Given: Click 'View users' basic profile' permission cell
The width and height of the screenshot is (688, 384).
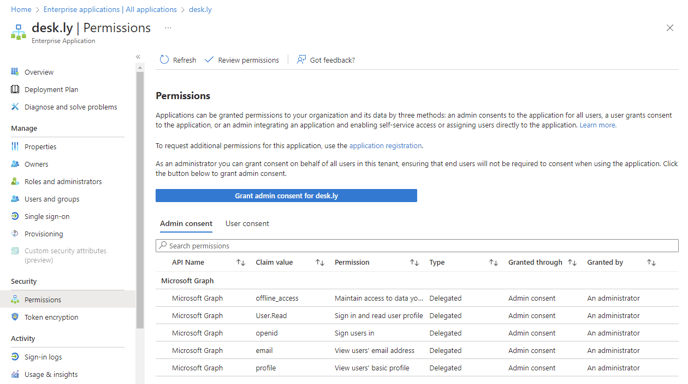Looking at the screenshot, I should [x=372, y=368].
